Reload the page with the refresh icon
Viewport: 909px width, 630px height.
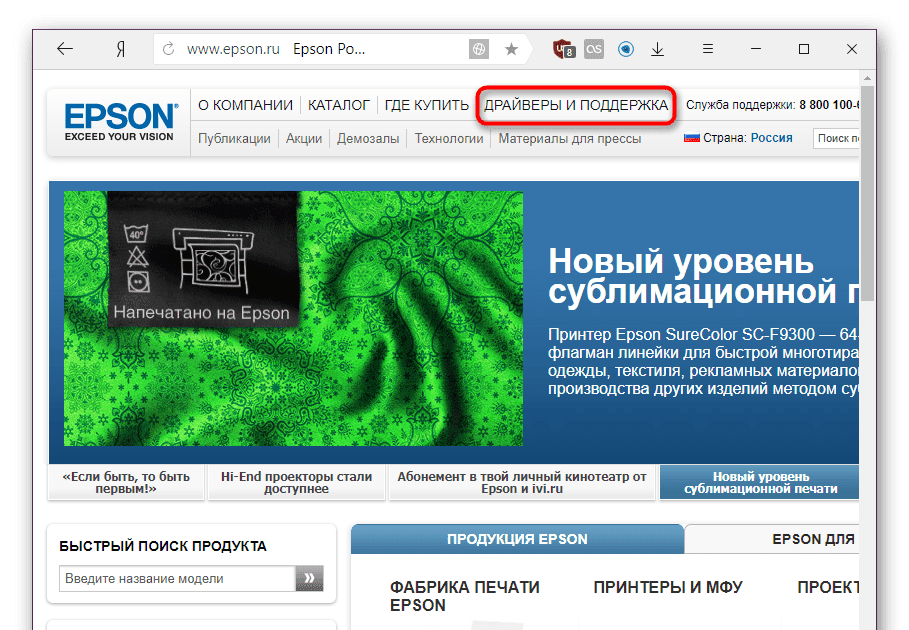point(168,49)
